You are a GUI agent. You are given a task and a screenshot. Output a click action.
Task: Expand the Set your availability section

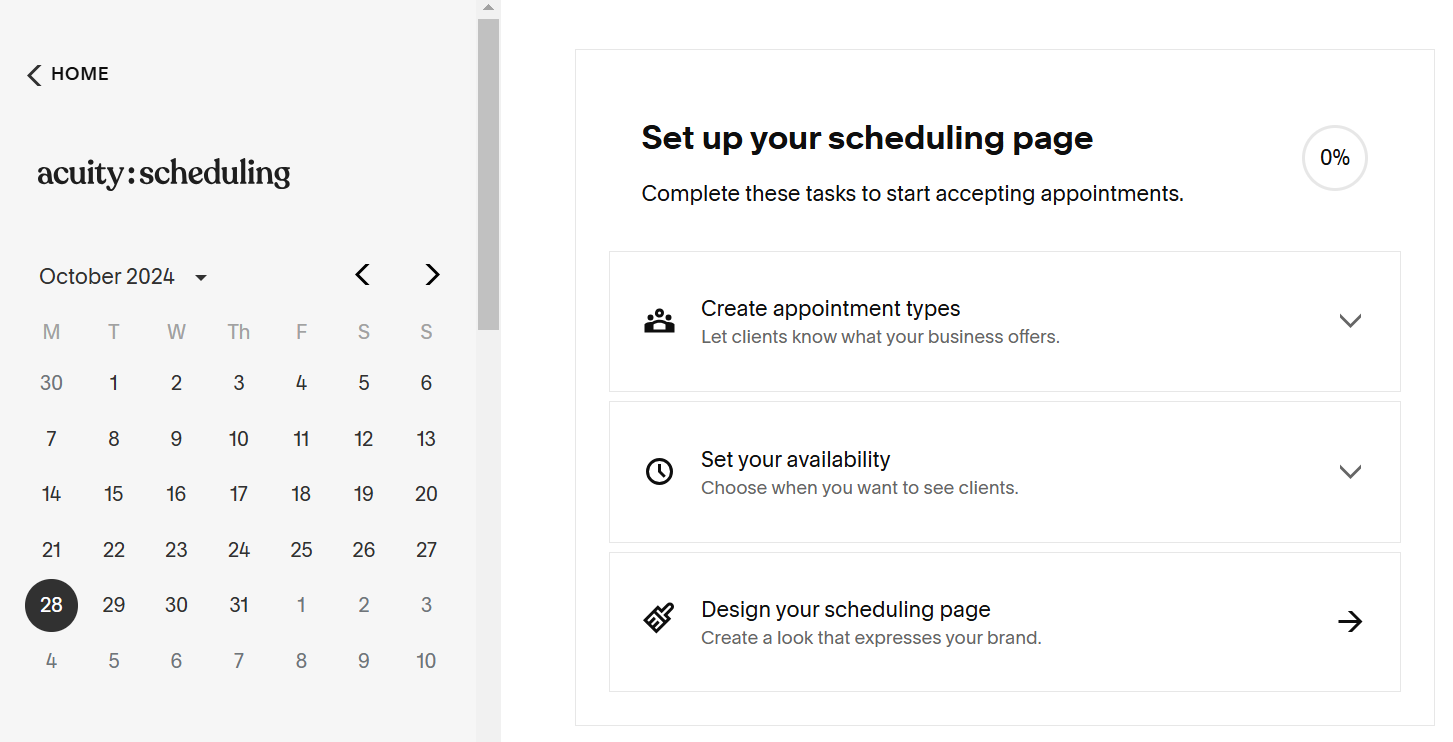(1350, 471)
